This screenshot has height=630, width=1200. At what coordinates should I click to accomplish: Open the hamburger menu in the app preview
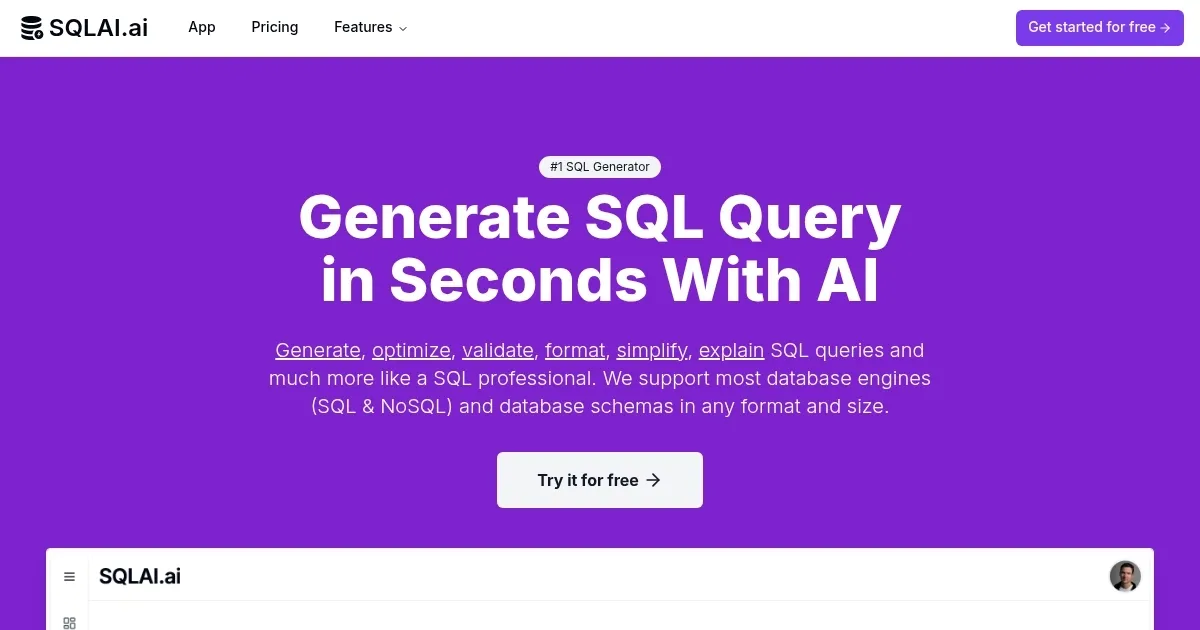69,576
